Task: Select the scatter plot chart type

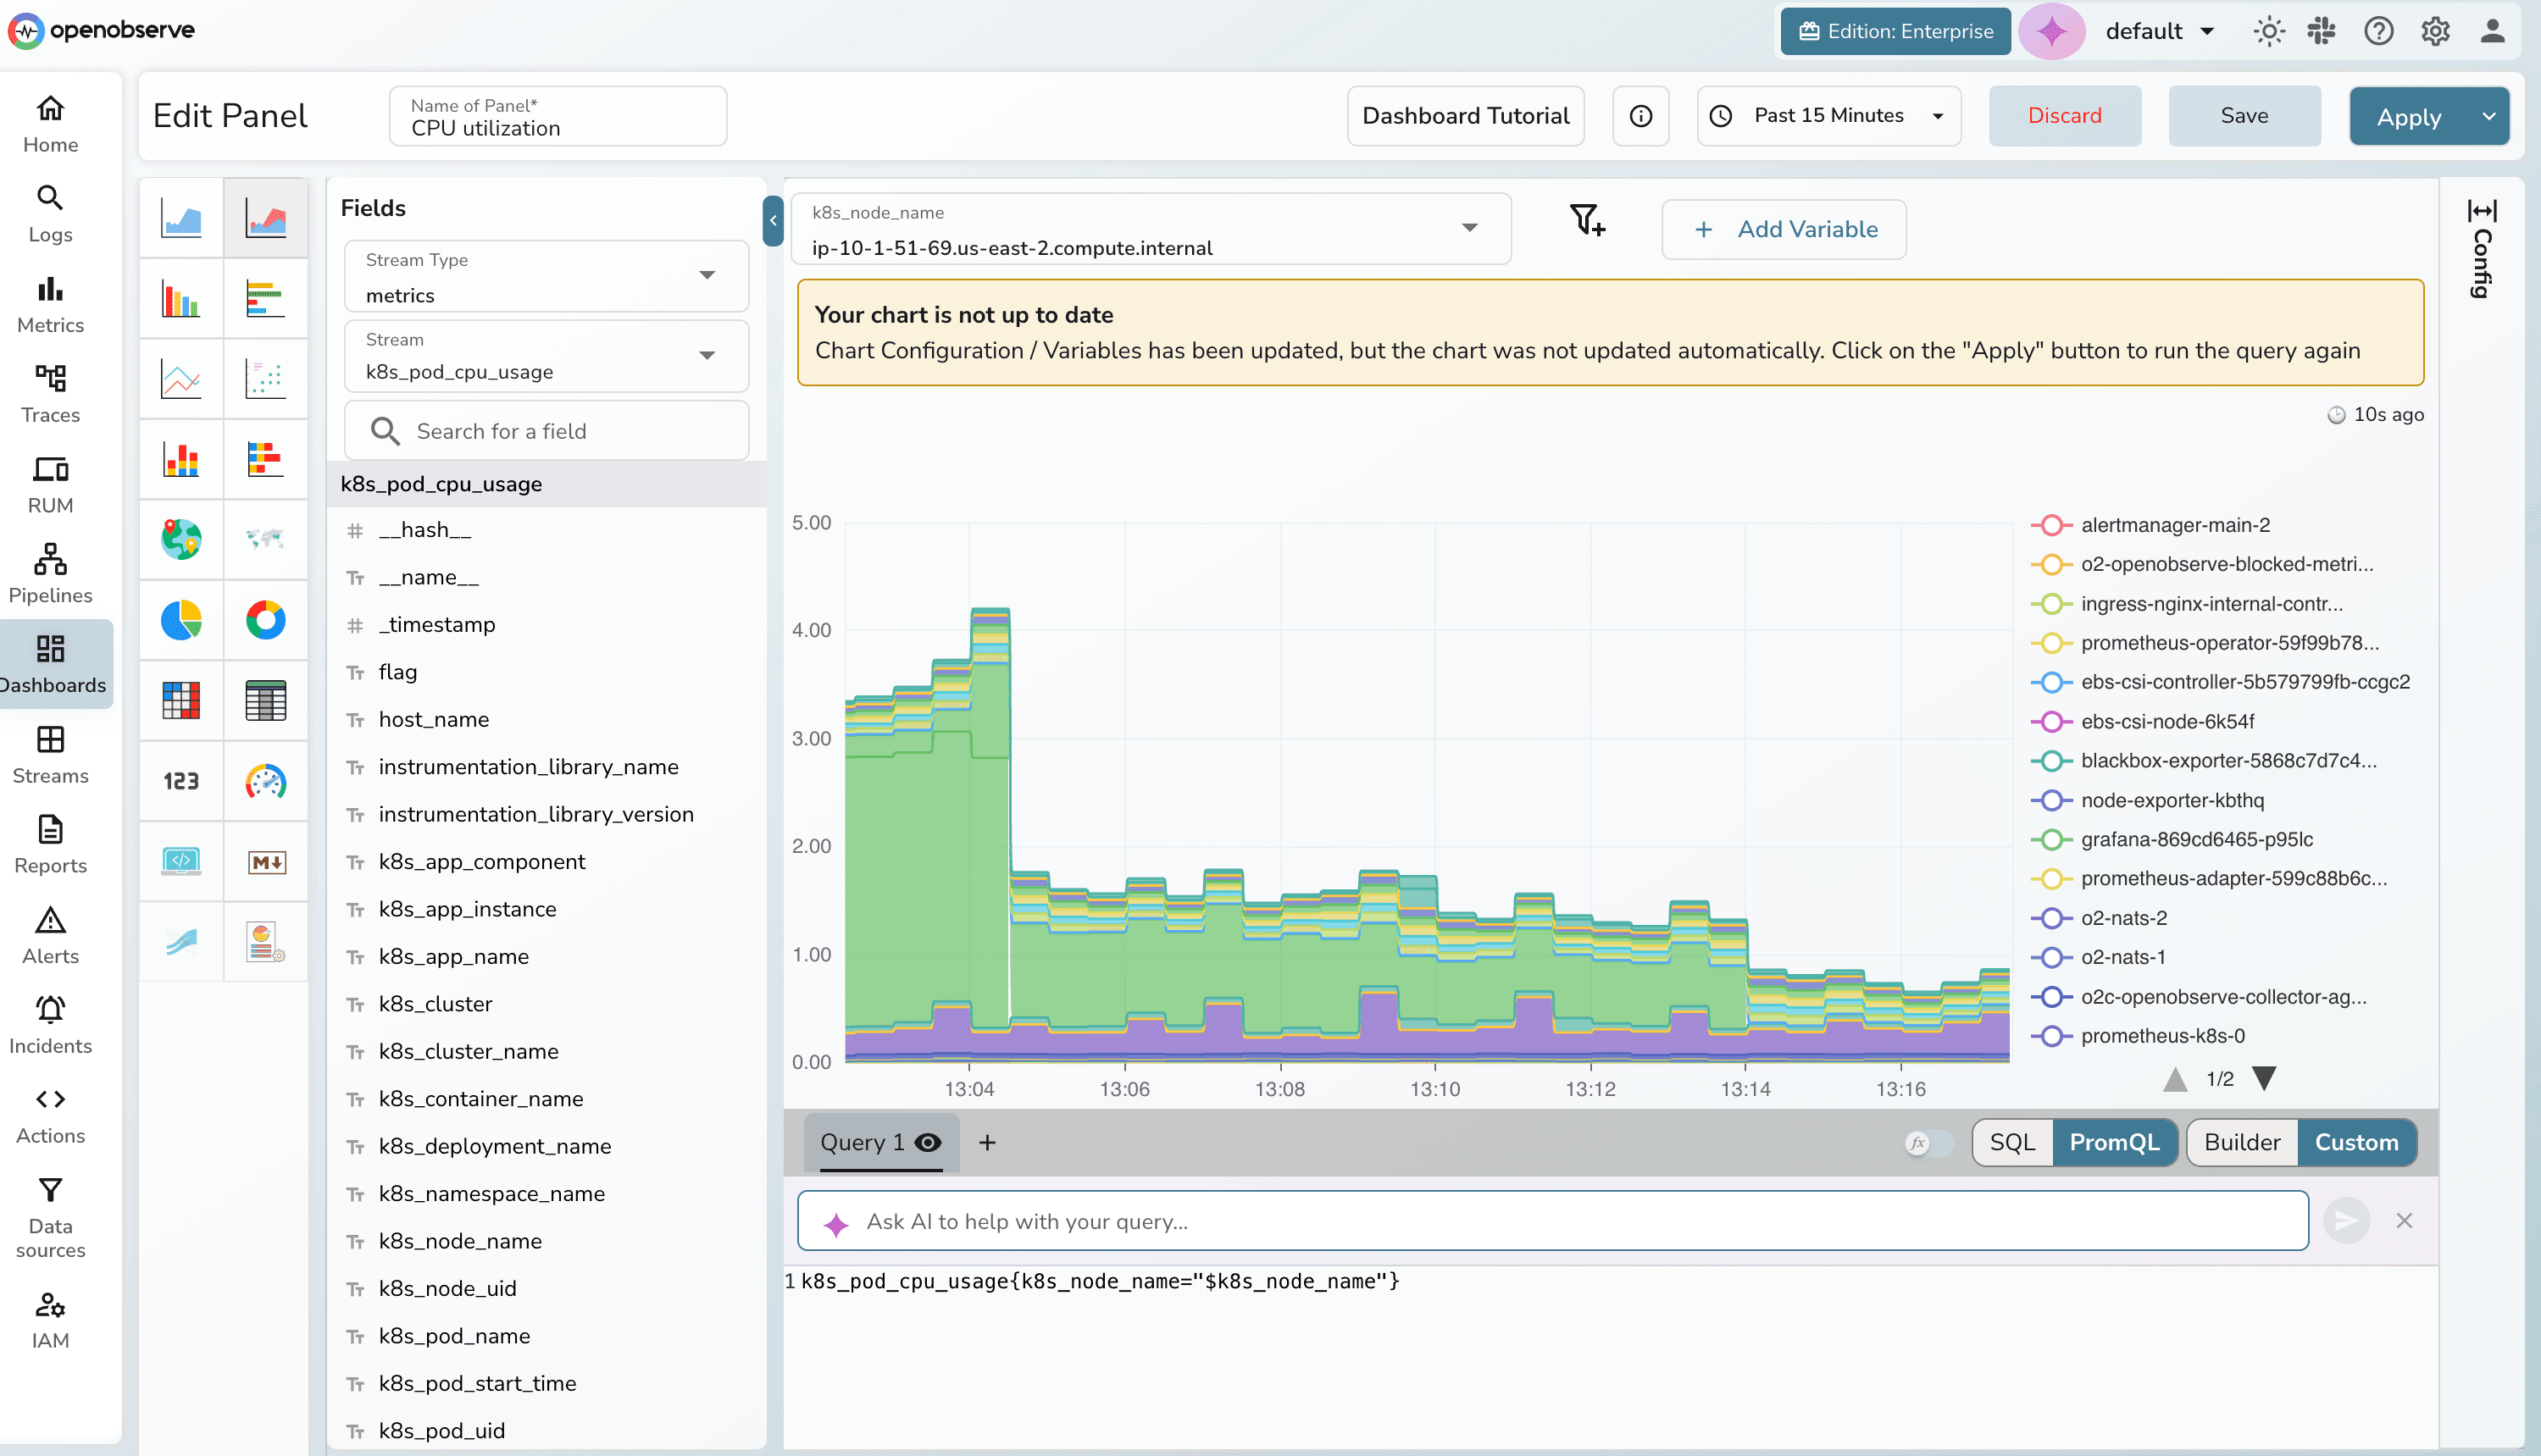Action: click(267, 378)
